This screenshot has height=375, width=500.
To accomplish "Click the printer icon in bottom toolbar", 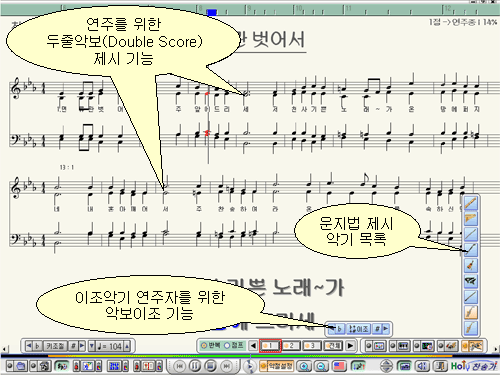I will tap(44, 366).
